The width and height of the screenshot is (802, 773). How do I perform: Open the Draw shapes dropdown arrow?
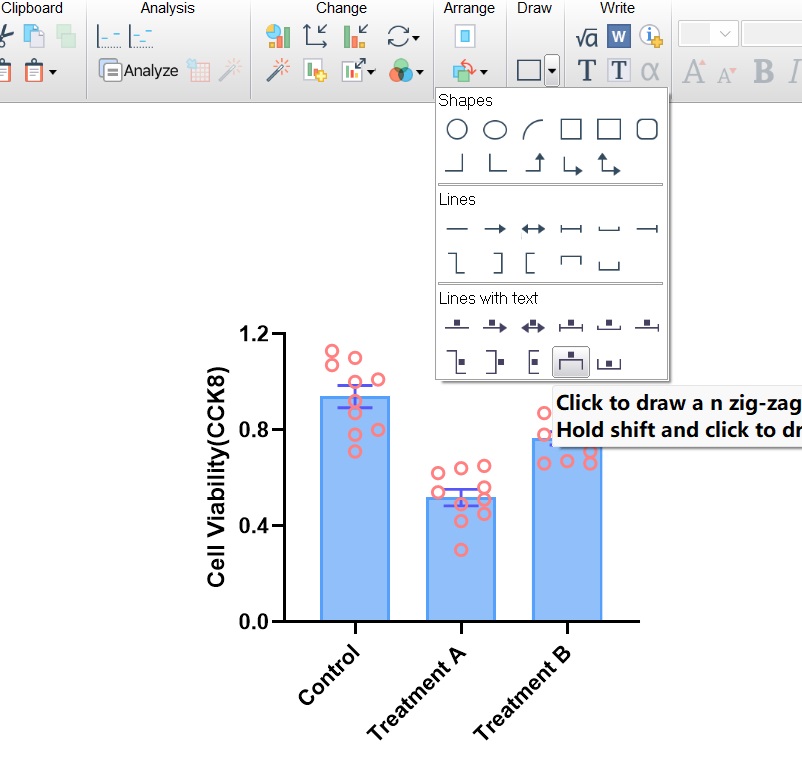[552, 72]
